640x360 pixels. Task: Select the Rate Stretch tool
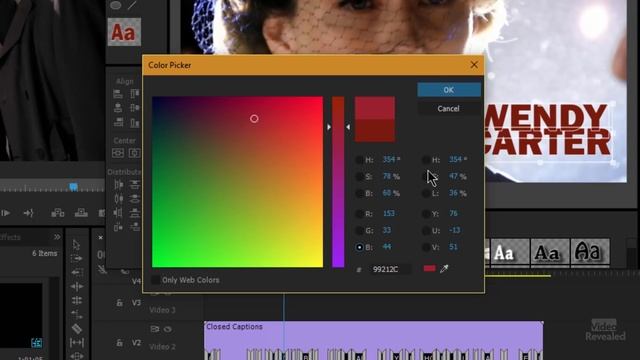coord(76,314)
